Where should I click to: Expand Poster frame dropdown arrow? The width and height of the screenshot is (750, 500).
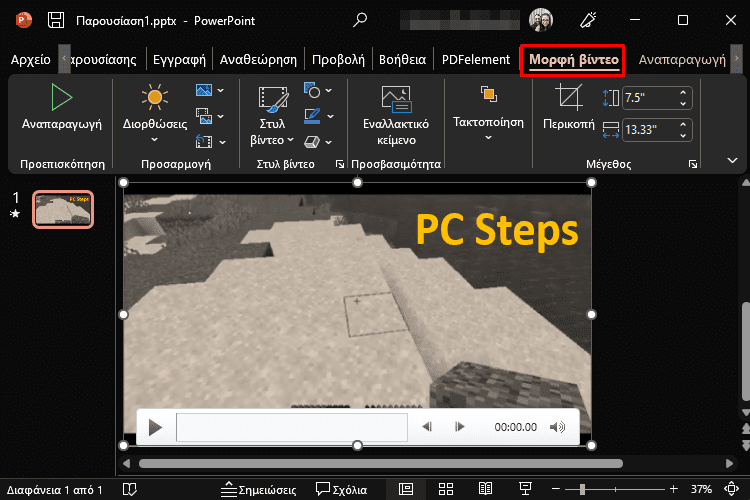click(221, 116)
